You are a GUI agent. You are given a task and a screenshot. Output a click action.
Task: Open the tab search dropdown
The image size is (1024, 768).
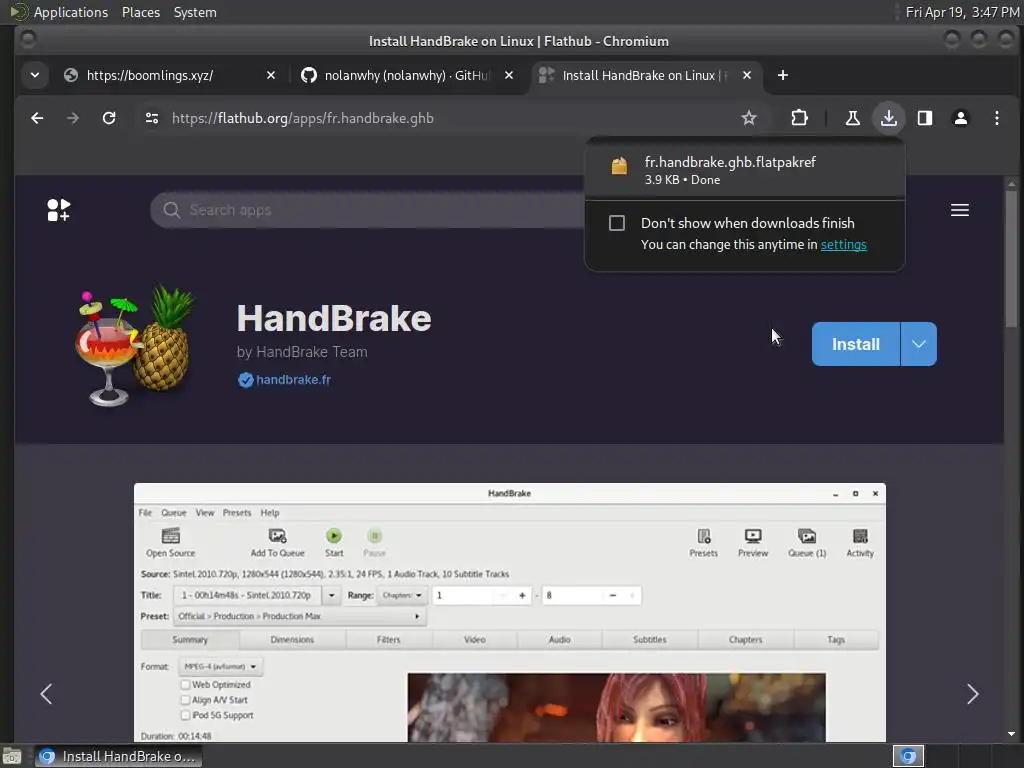point(35,75)
